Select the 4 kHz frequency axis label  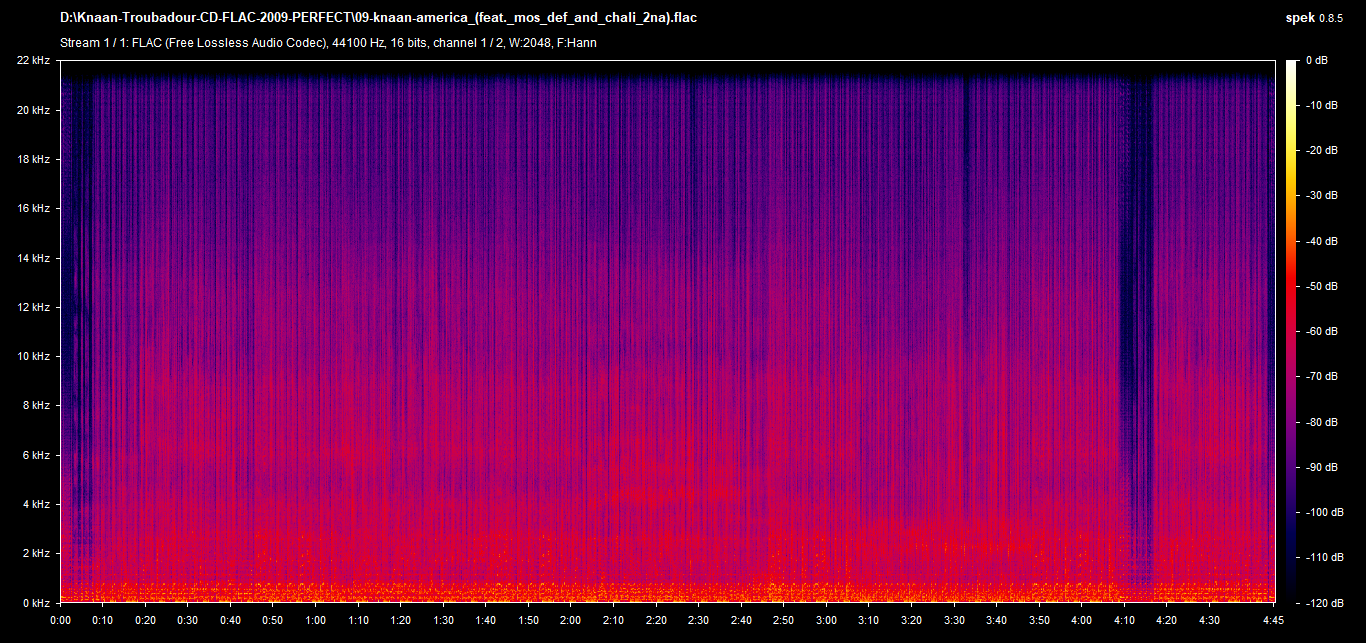click(x=35, y=505)
